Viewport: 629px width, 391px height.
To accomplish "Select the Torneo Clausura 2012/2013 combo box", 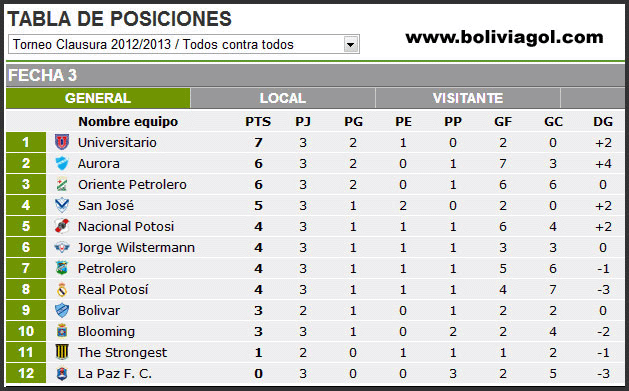I will click(184, 44).
